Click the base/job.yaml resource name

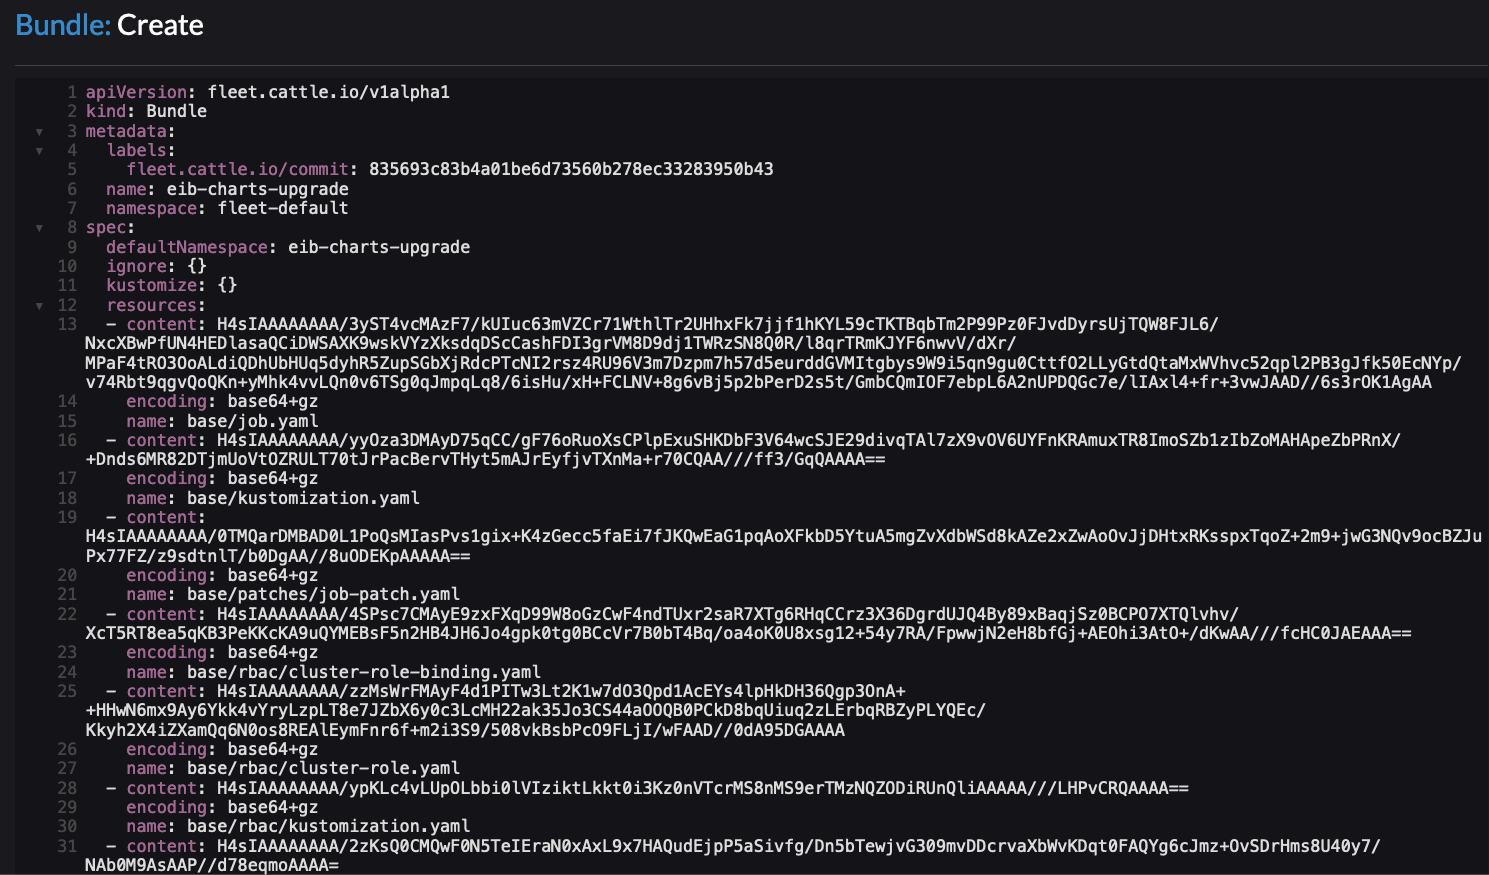tap(252, 421)
